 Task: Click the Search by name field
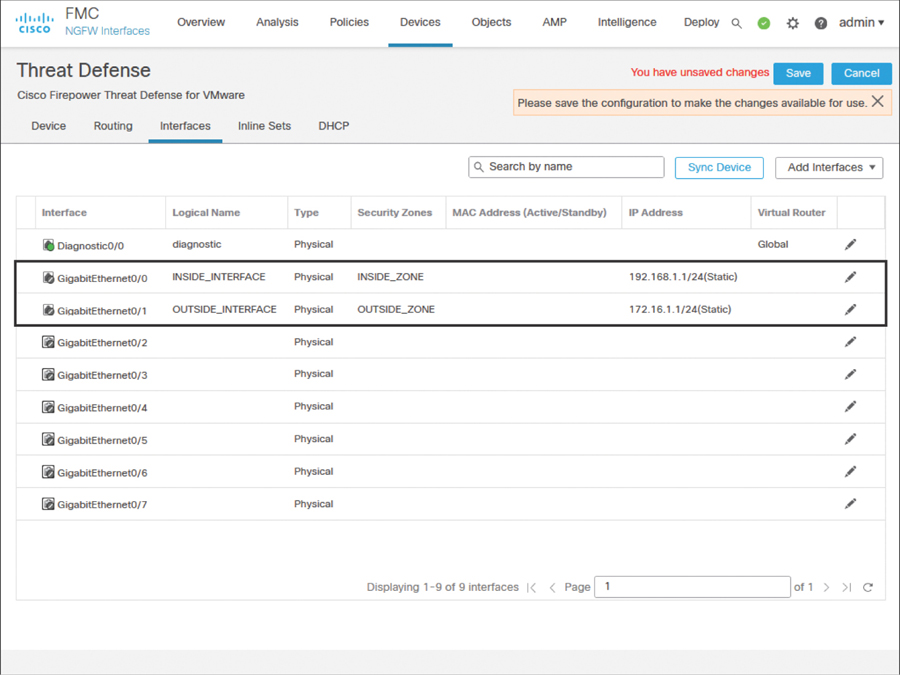(566, 167)
